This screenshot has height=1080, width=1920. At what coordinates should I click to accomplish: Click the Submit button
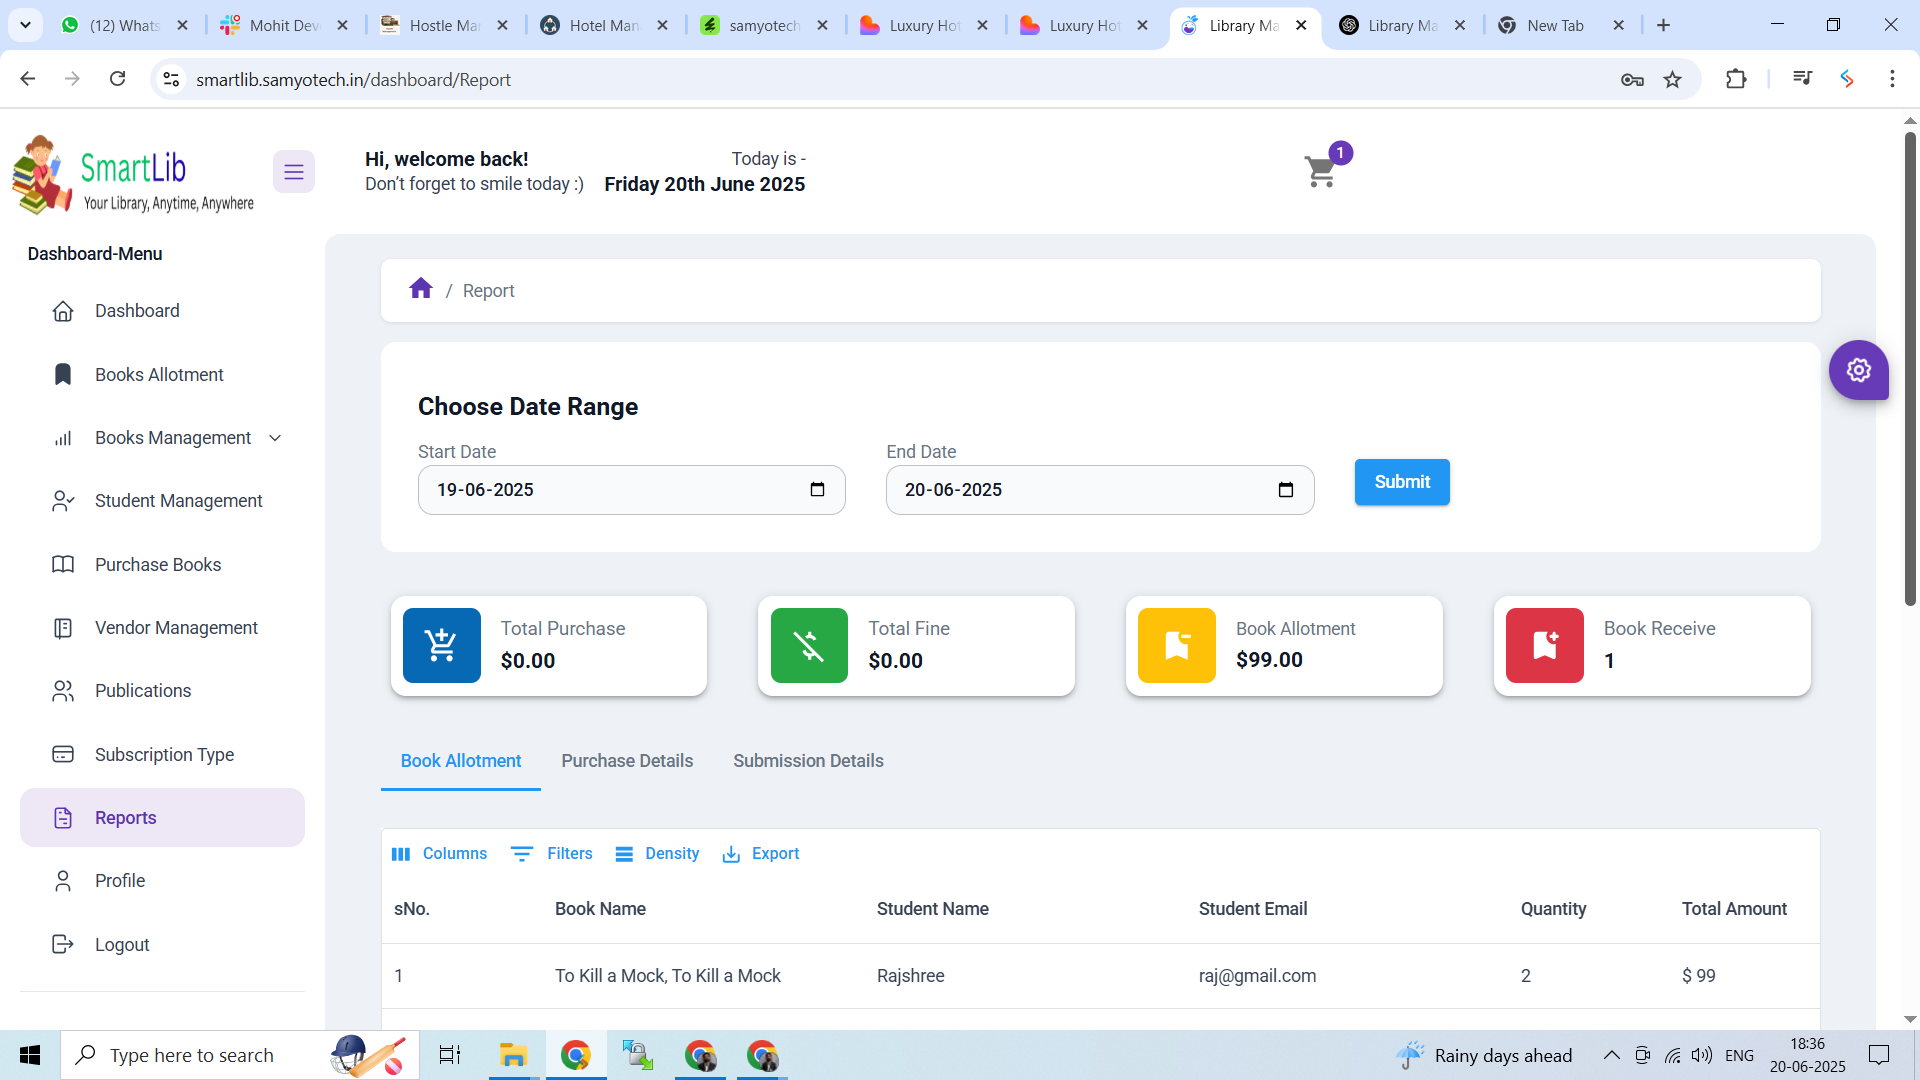tap(1401, 482)
